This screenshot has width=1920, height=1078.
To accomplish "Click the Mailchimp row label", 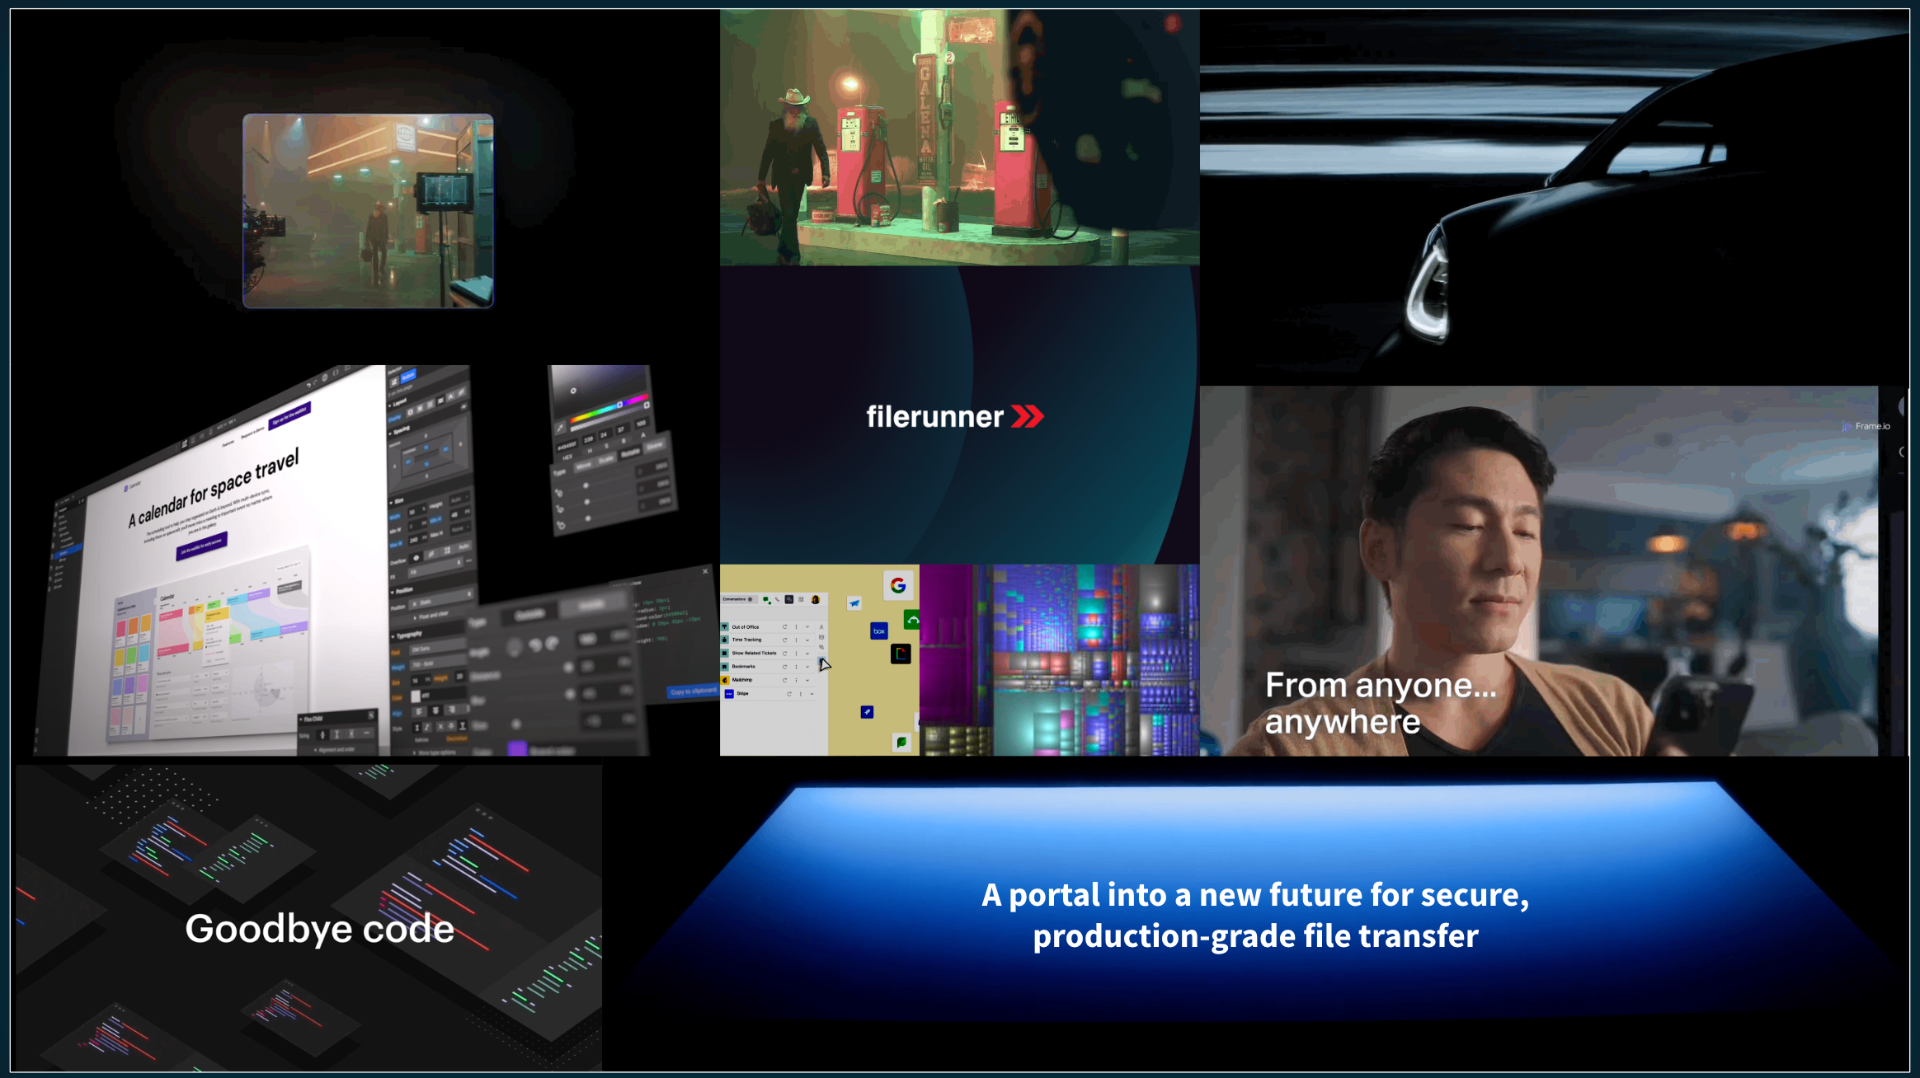I will pos(742,680).
